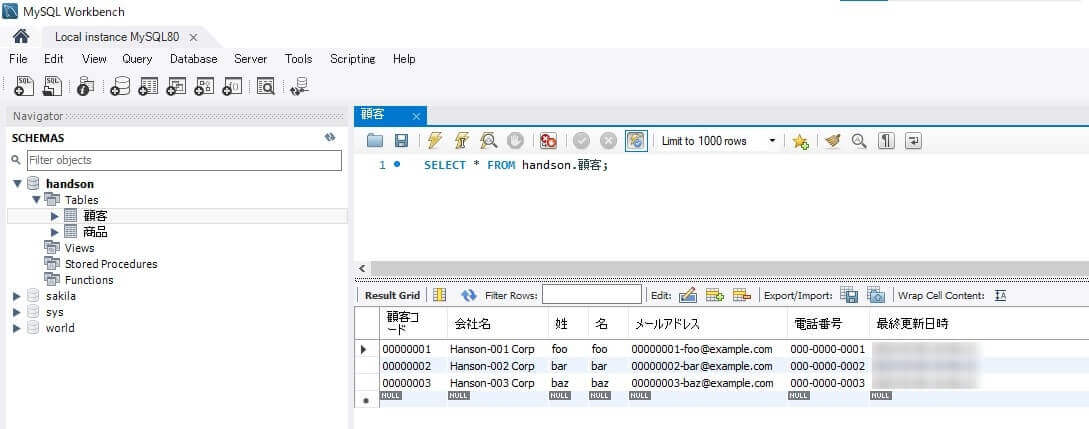Save query to snippets star icon
This screenshot has width=1089, height=429.
(800, 142)
